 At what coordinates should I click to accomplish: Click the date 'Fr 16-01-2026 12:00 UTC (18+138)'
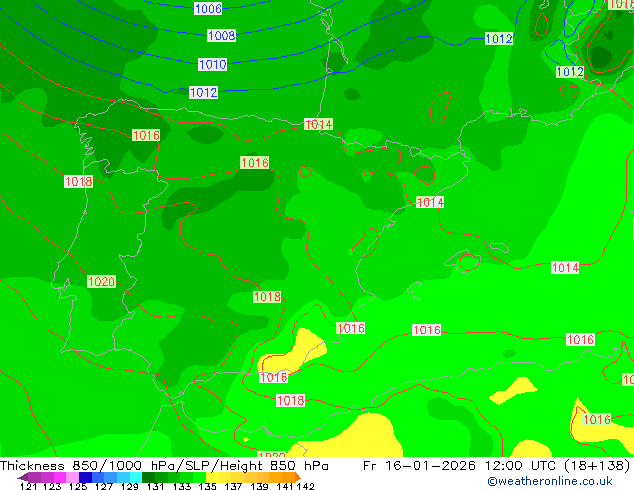[497, 466]
